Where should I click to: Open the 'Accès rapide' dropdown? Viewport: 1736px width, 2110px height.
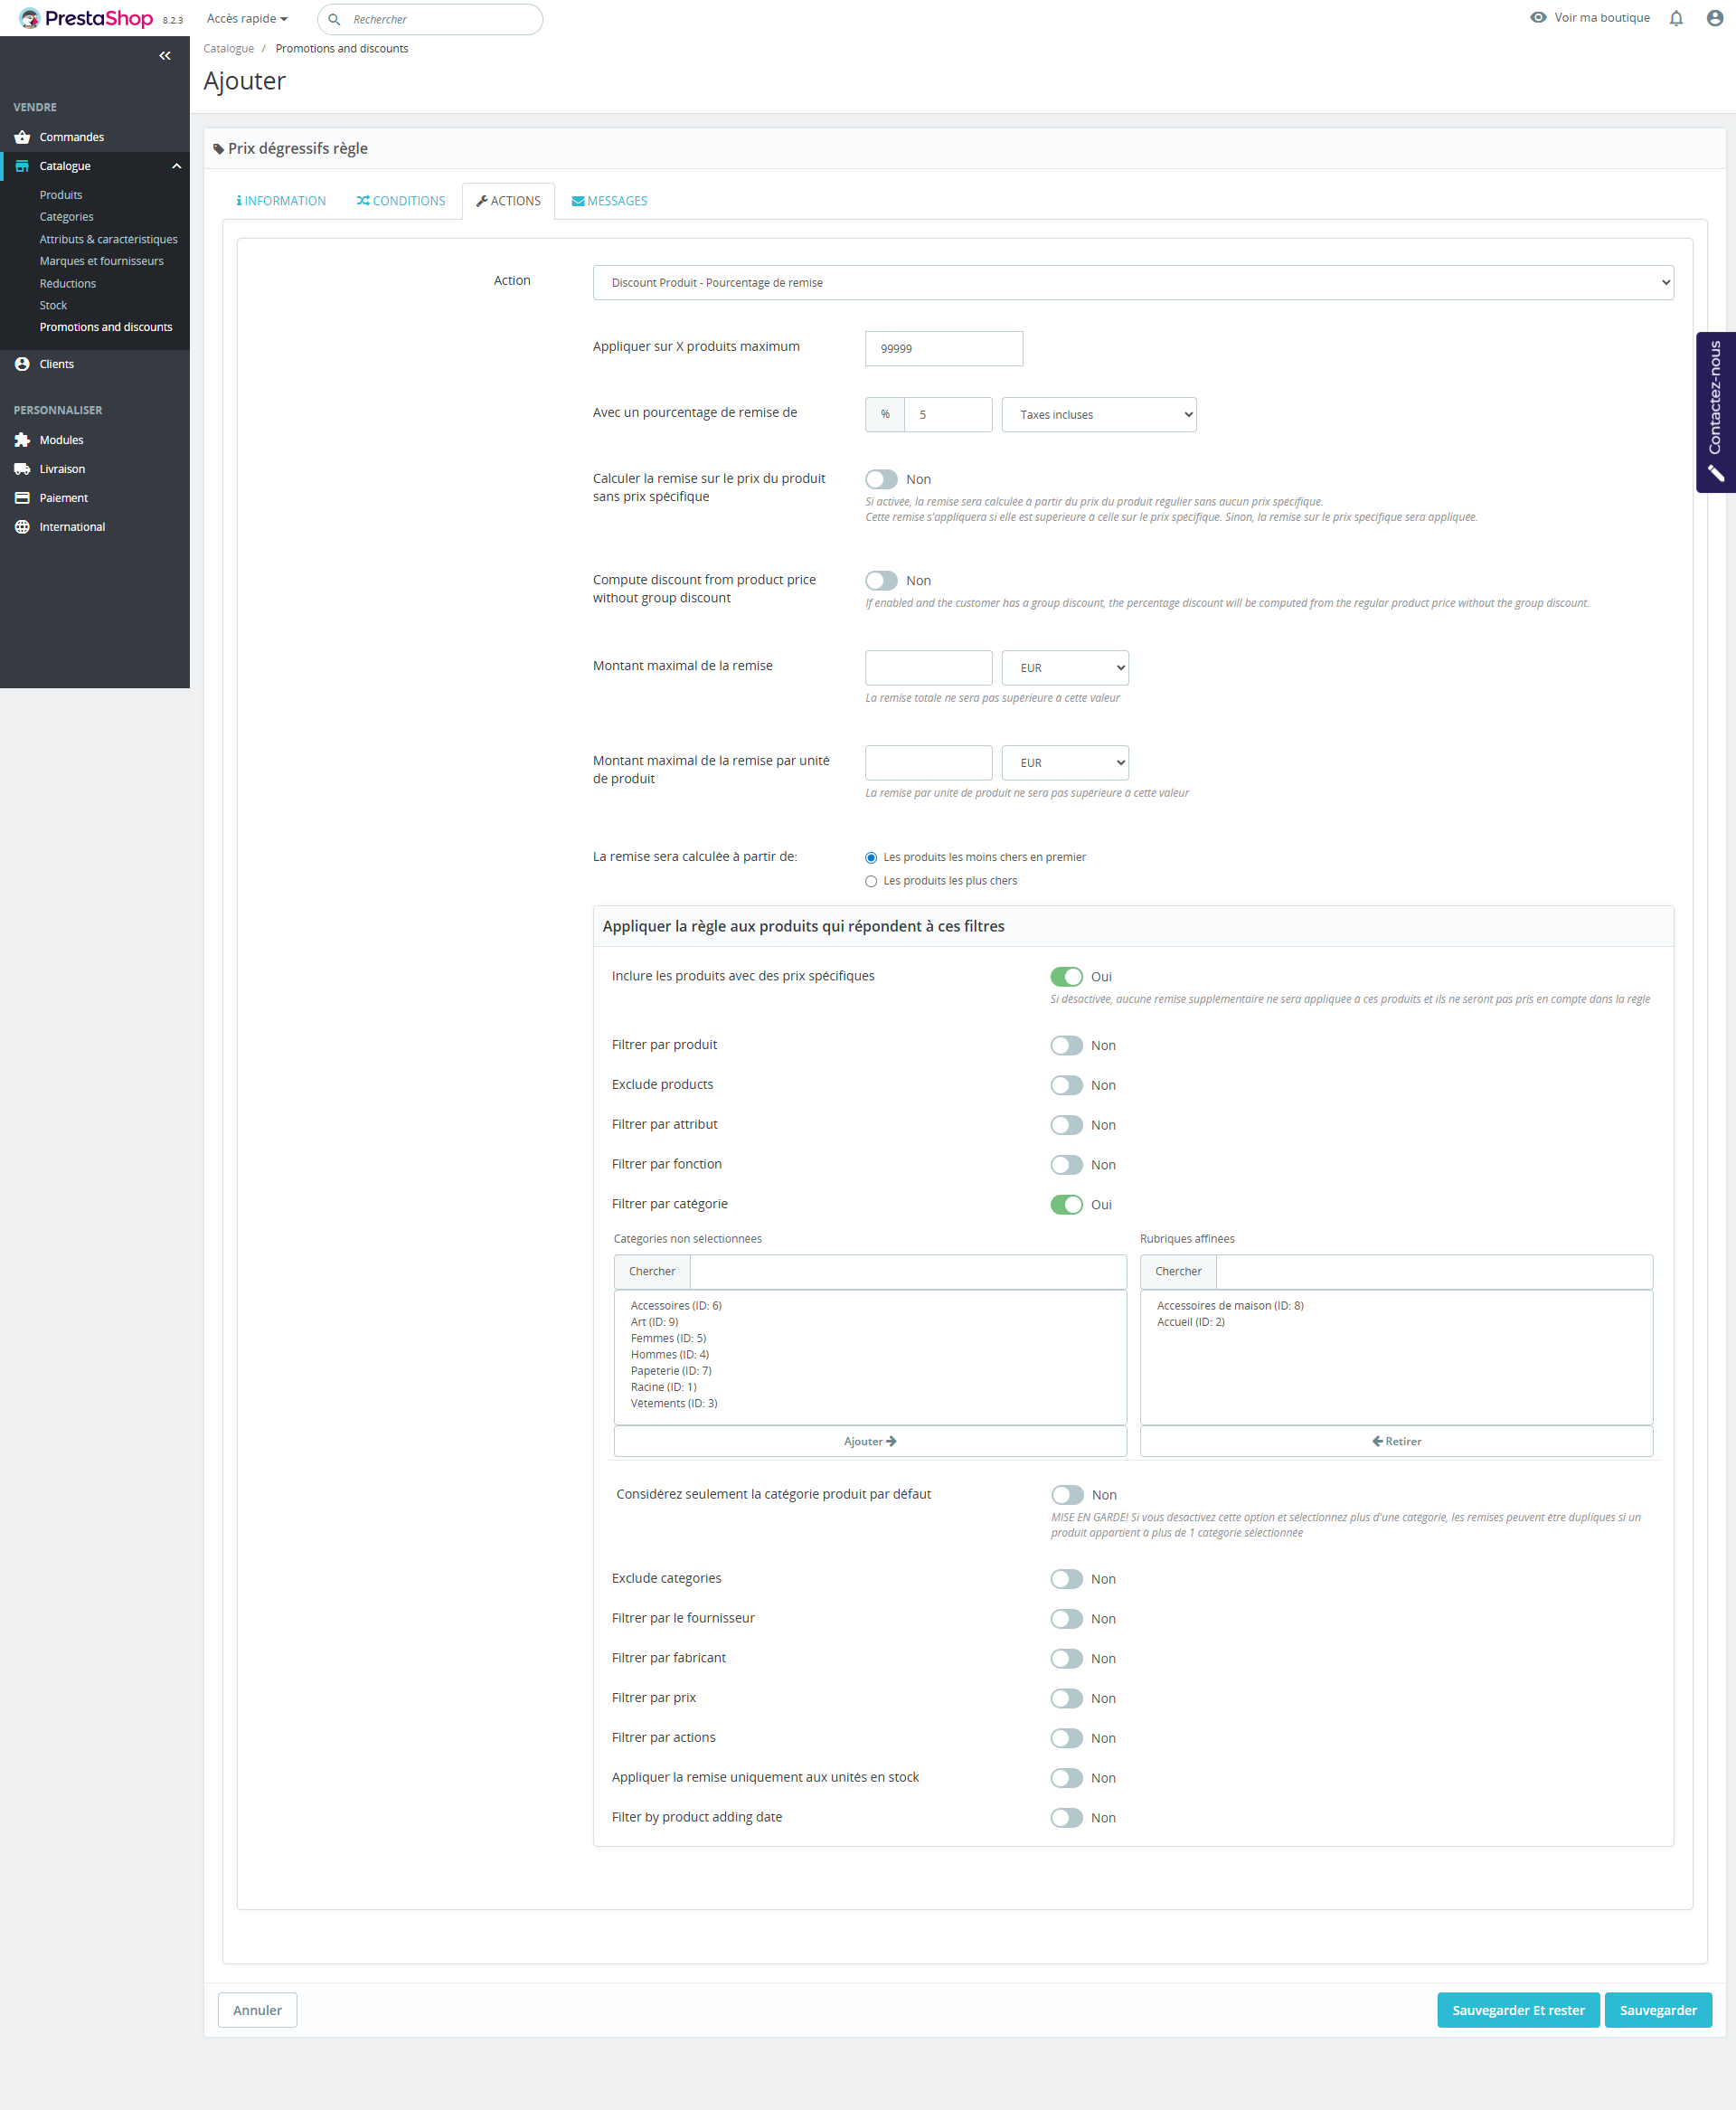247,18
